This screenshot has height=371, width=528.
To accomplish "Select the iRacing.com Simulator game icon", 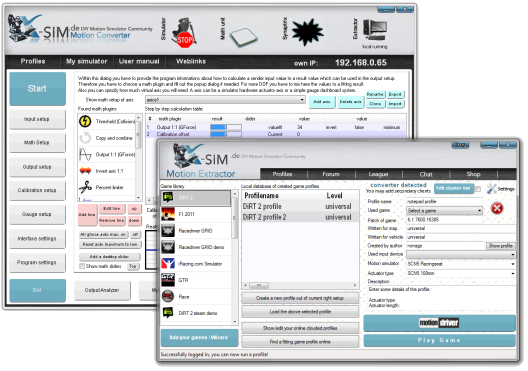I will pos(168,264).
